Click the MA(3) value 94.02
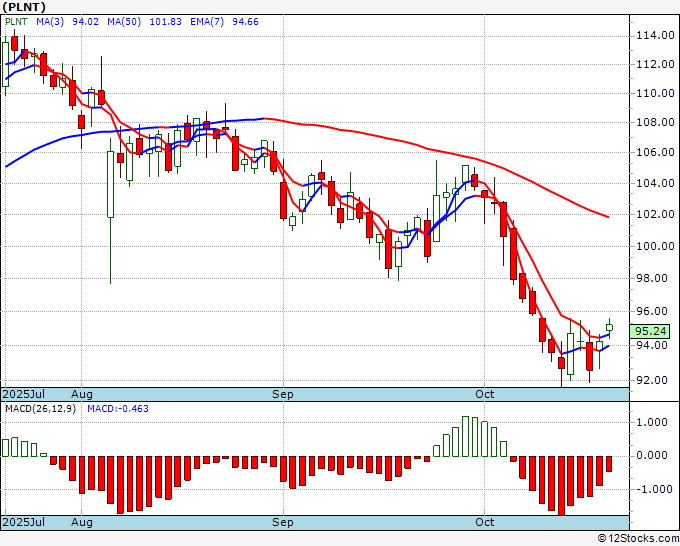This screenshot has height=546, width=680. 85,22
